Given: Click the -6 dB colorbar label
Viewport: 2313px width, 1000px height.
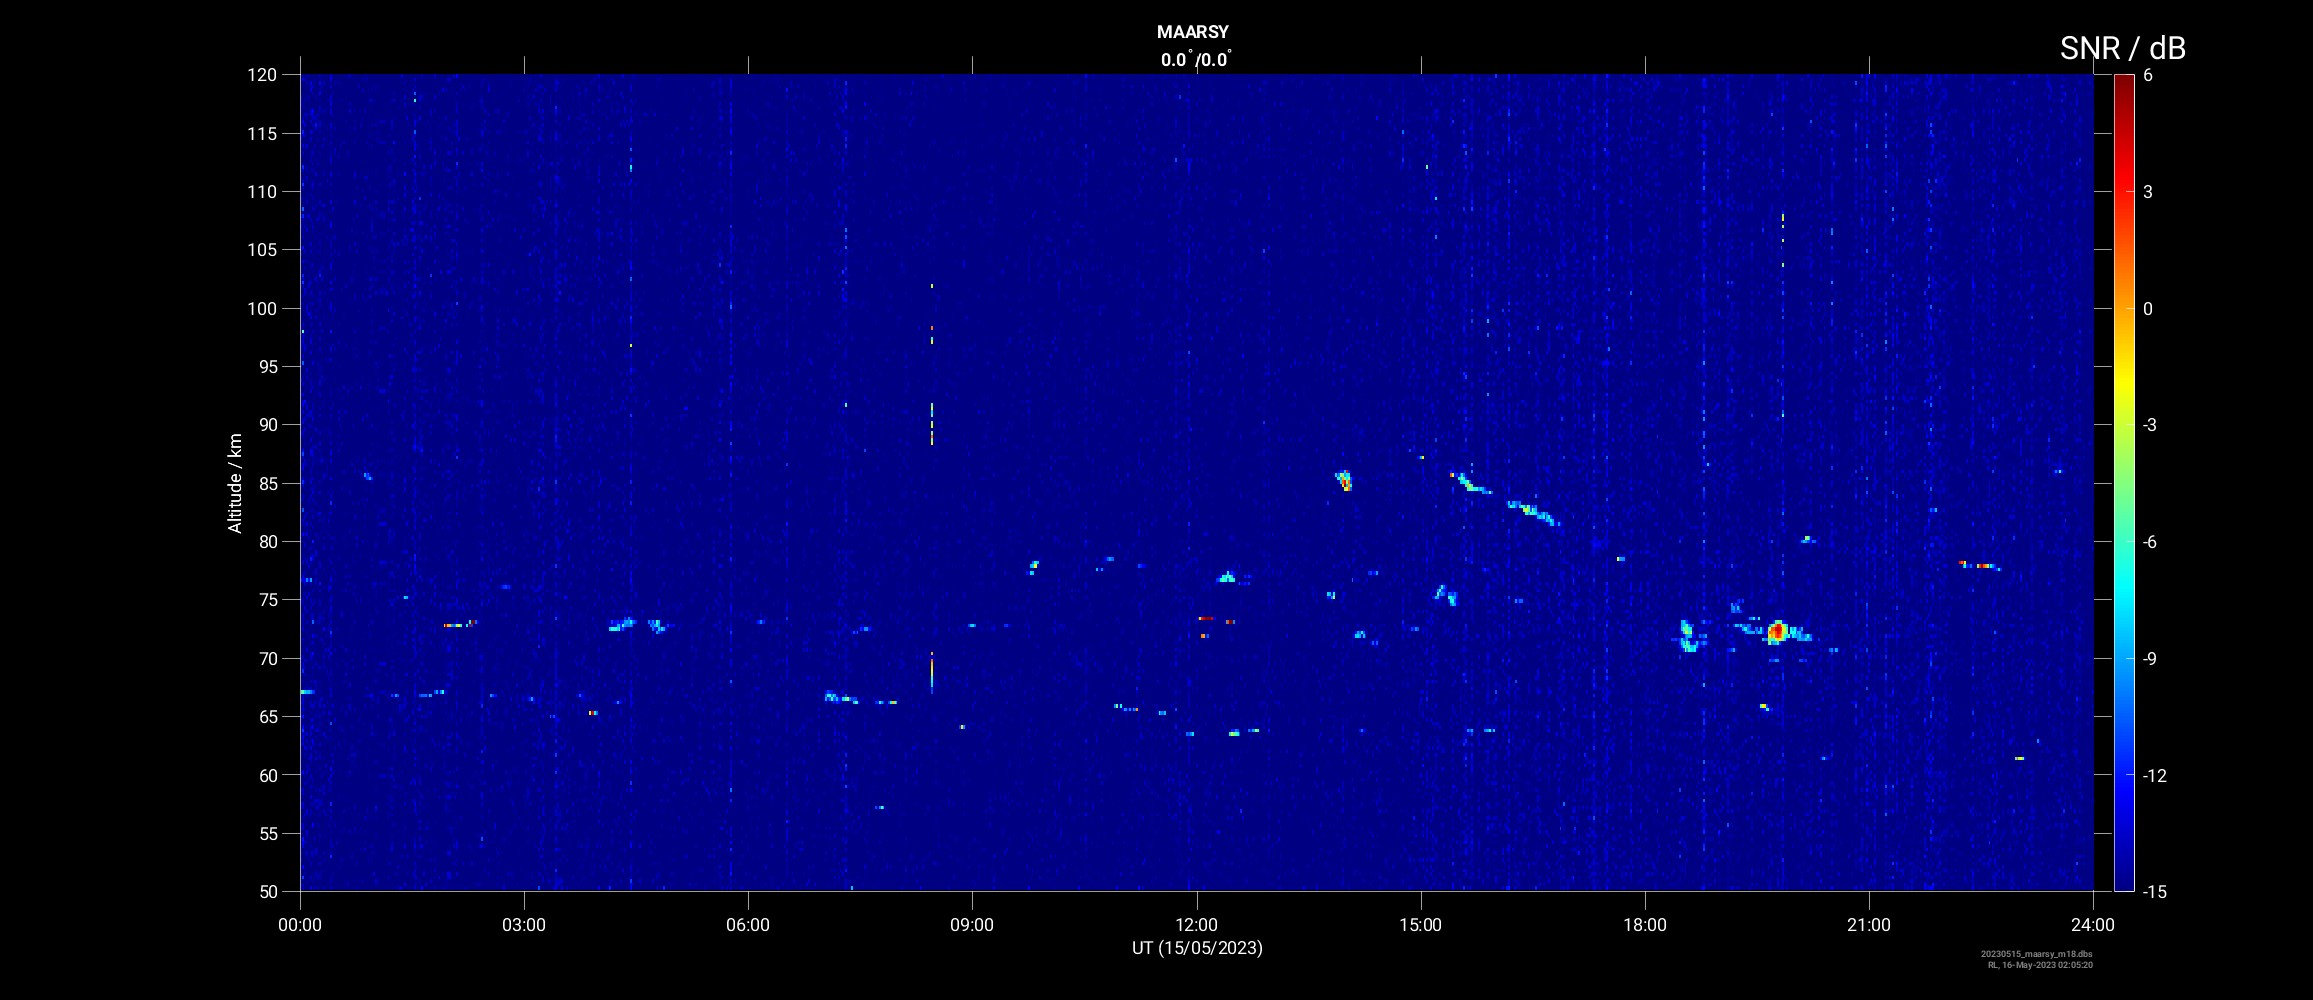Looking at the screenshot, I should coord(2150,541).
